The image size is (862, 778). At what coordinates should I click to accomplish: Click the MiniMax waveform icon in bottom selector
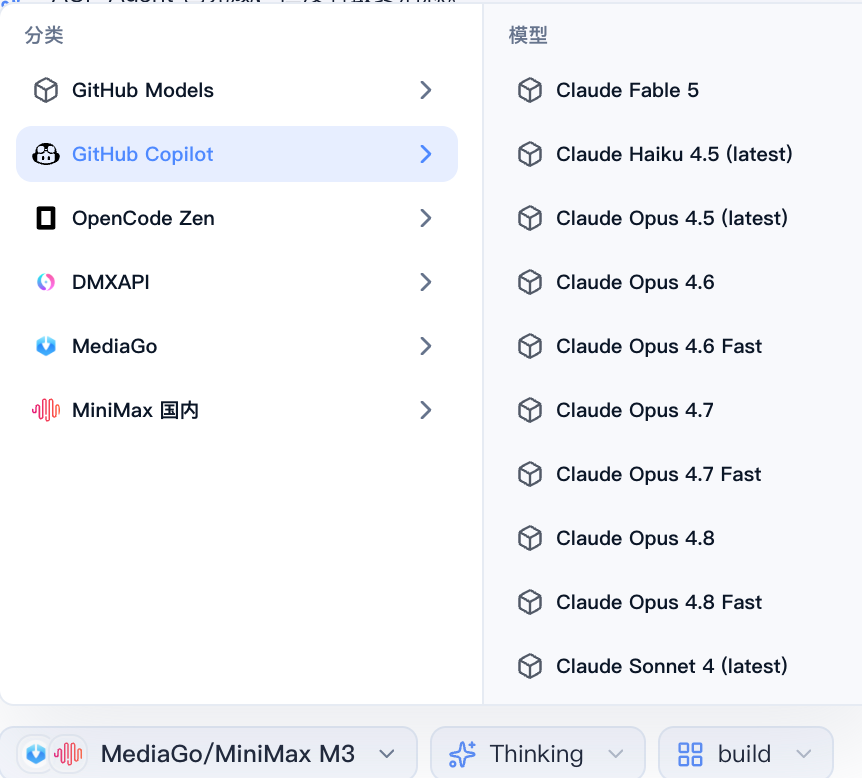click(68, 753)
